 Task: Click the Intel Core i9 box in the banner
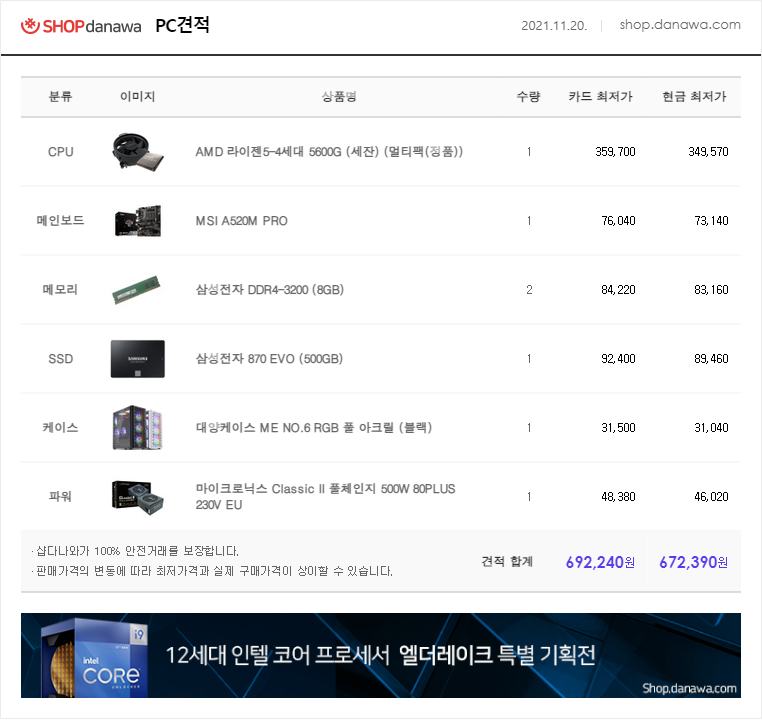coord(95,657)
